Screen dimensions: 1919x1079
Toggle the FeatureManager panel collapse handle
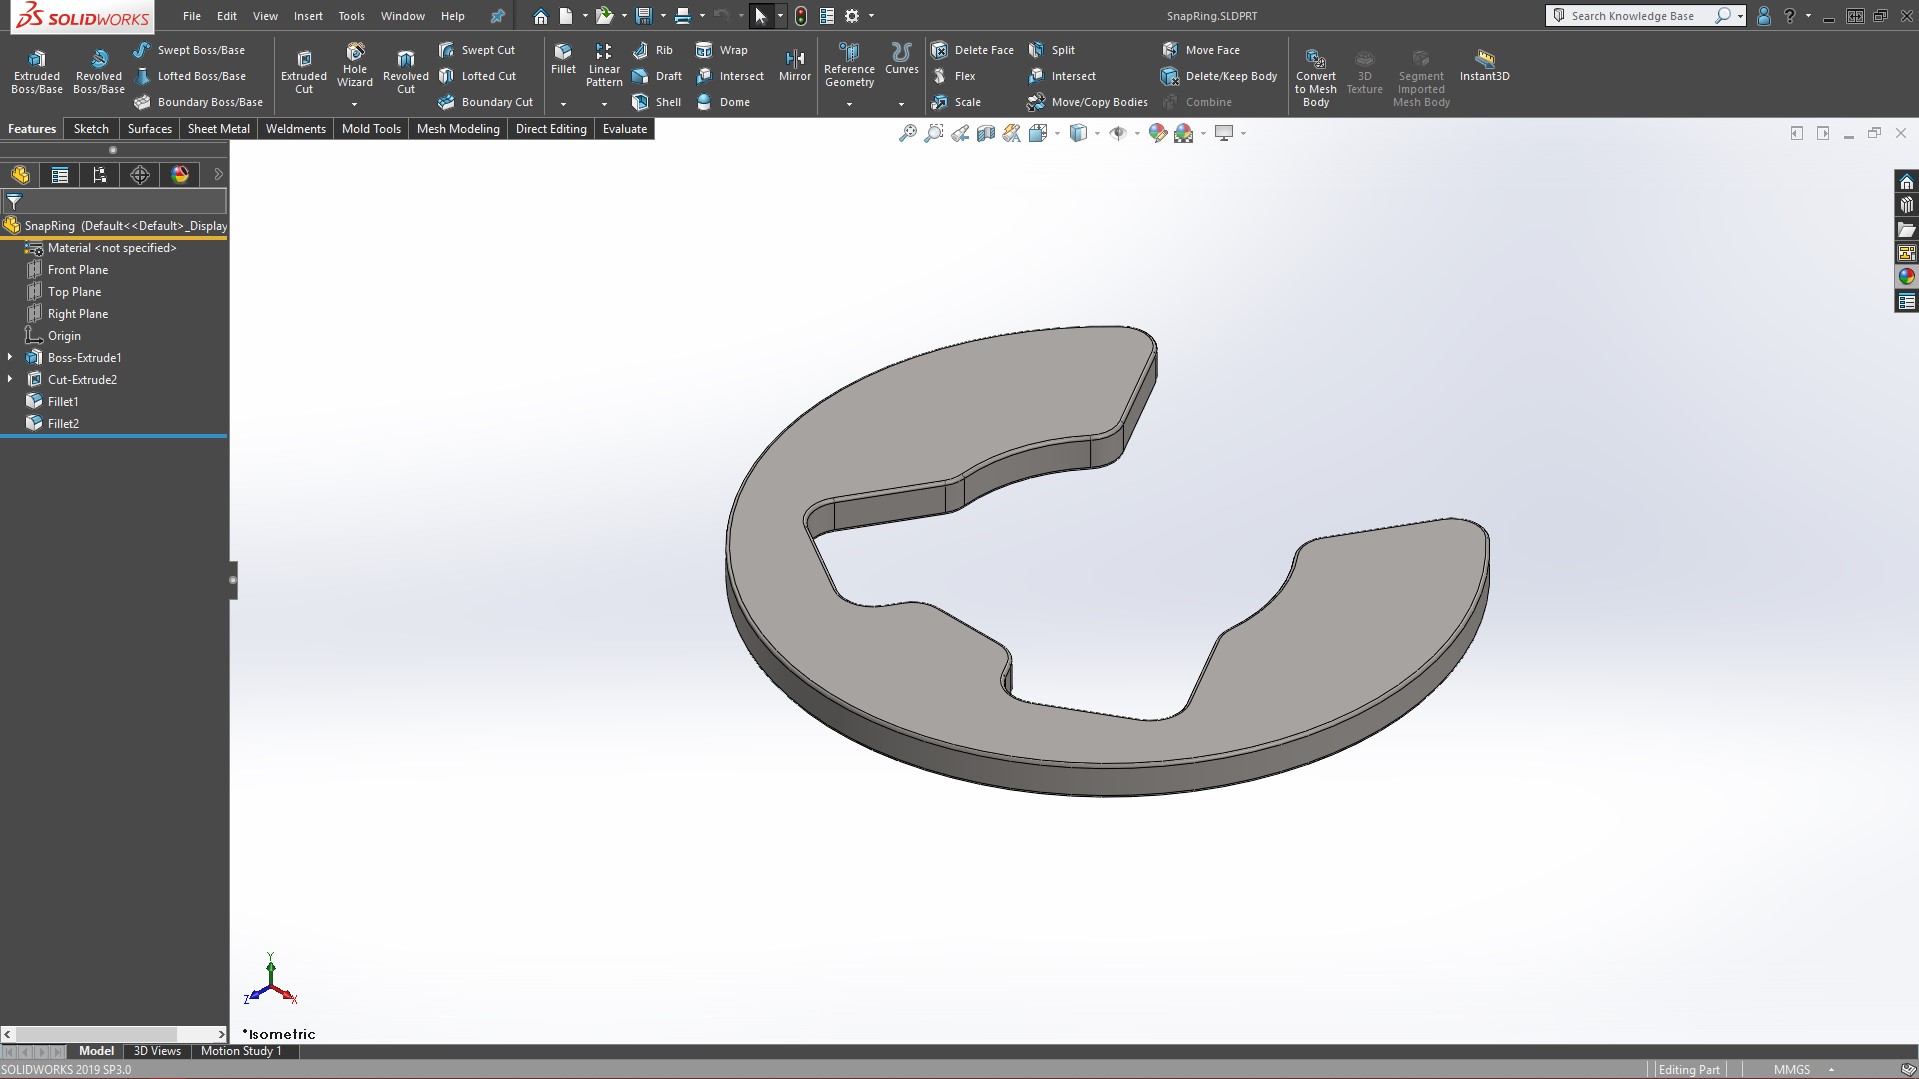point(233,580)
